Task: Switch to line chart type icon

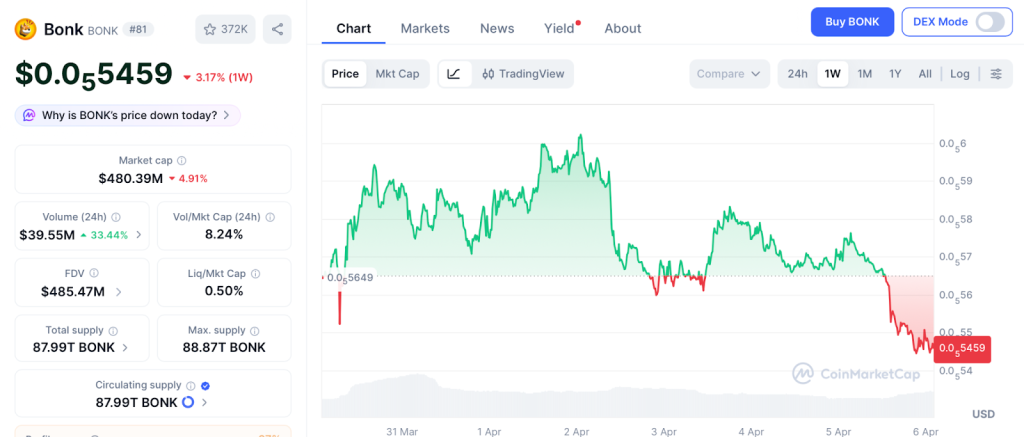Action: 454,74
